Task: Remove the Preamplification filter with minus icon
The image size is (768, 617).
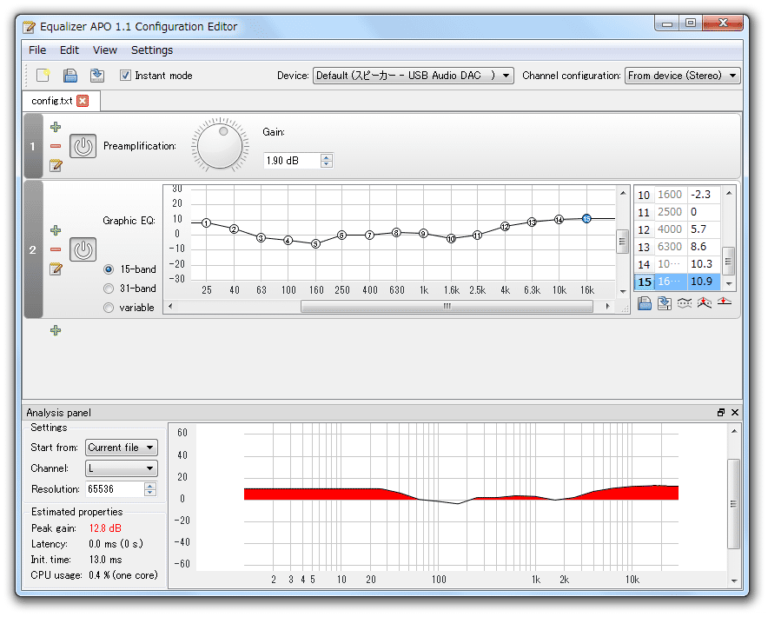Action: pyautogui.click(x=55, y=146)
